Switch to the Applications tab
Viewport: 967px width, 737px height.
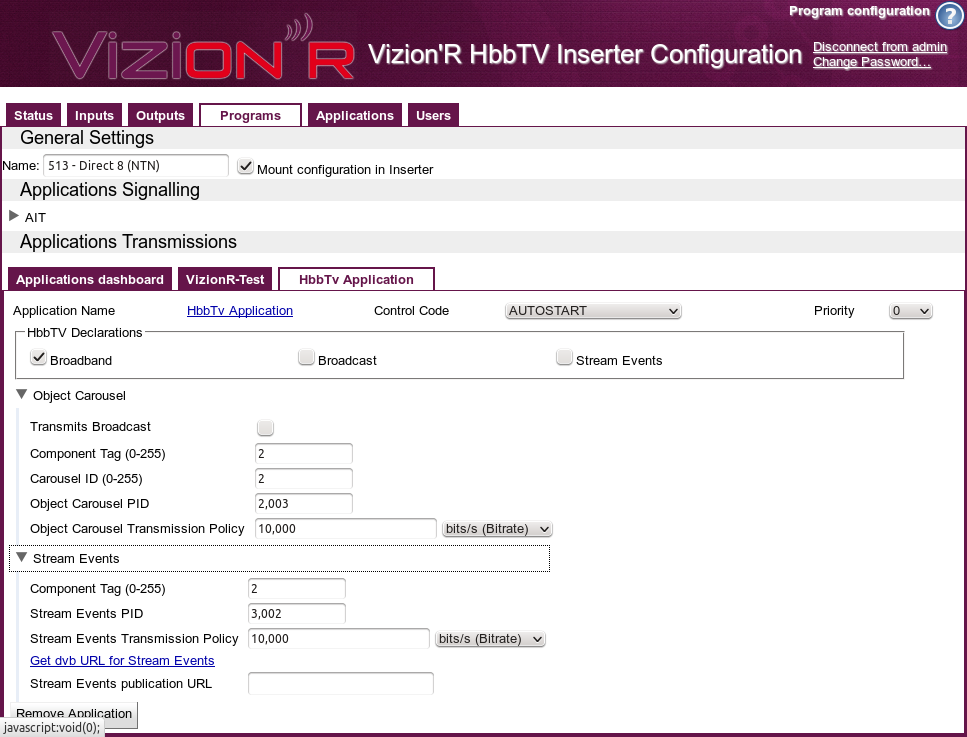point(354,116)
